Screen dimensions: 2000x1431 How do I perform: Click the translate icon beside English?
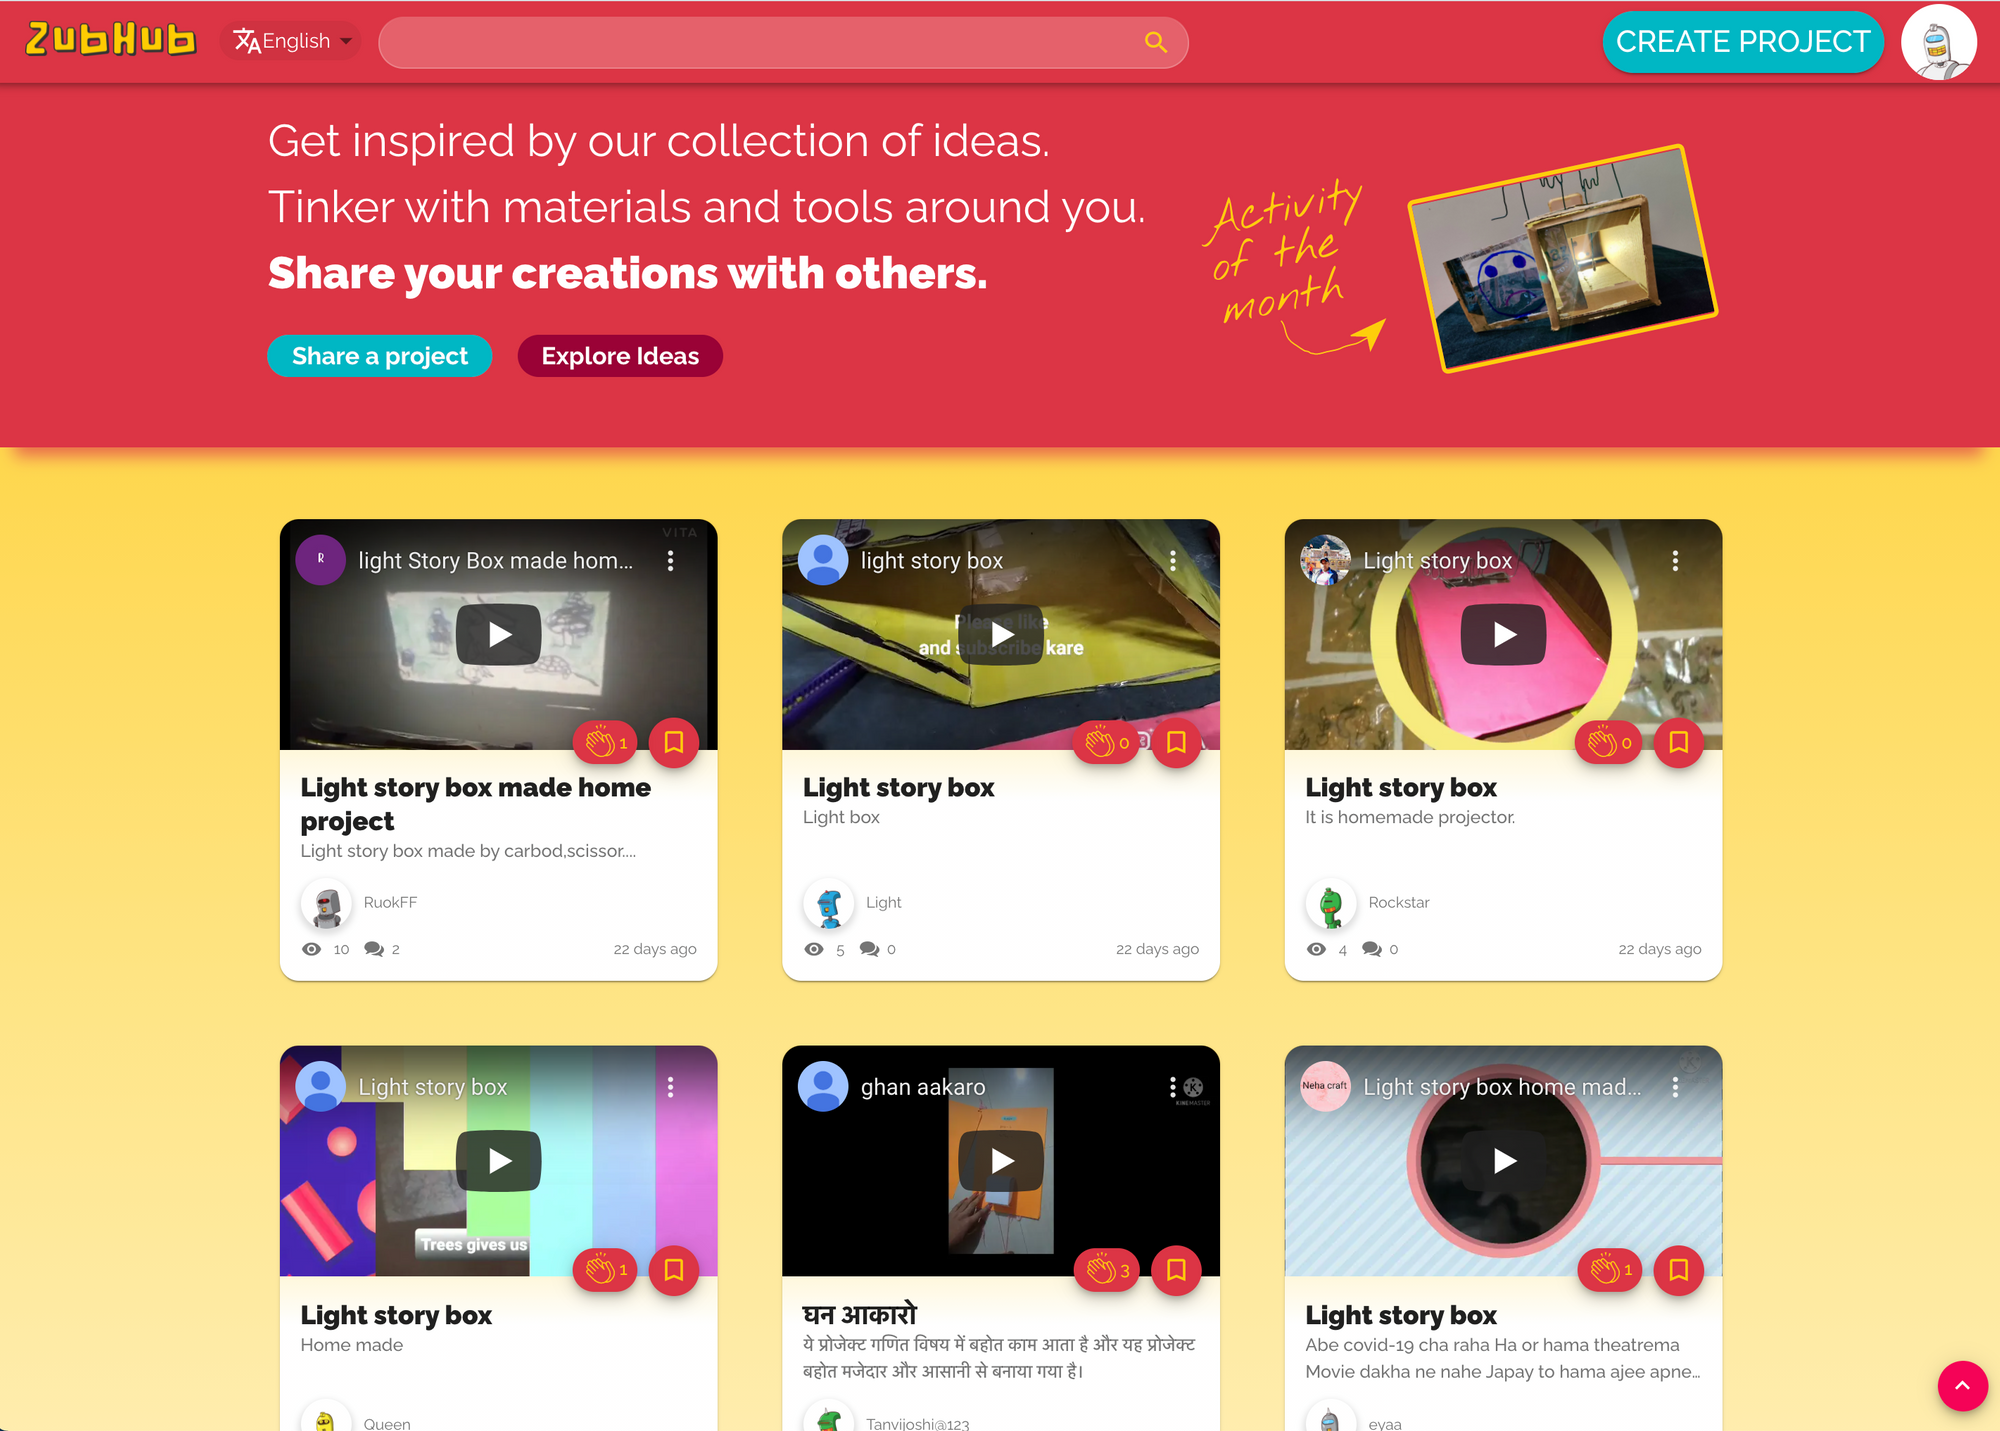click(x=246, y=41)
